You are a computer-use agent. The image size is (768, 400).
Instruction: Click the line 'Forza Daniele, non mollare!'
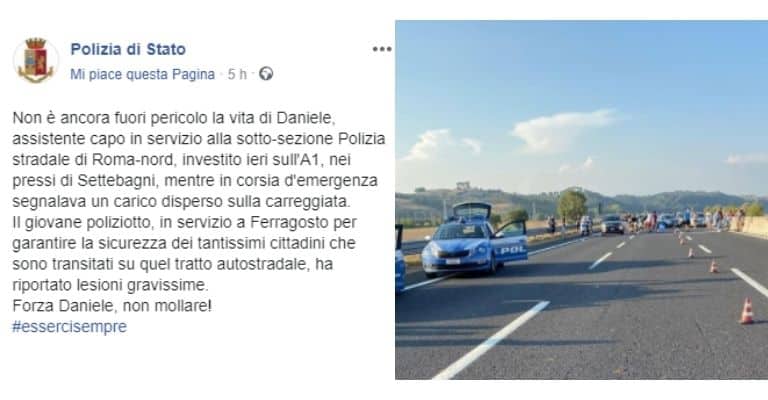[x=112, y=306]
